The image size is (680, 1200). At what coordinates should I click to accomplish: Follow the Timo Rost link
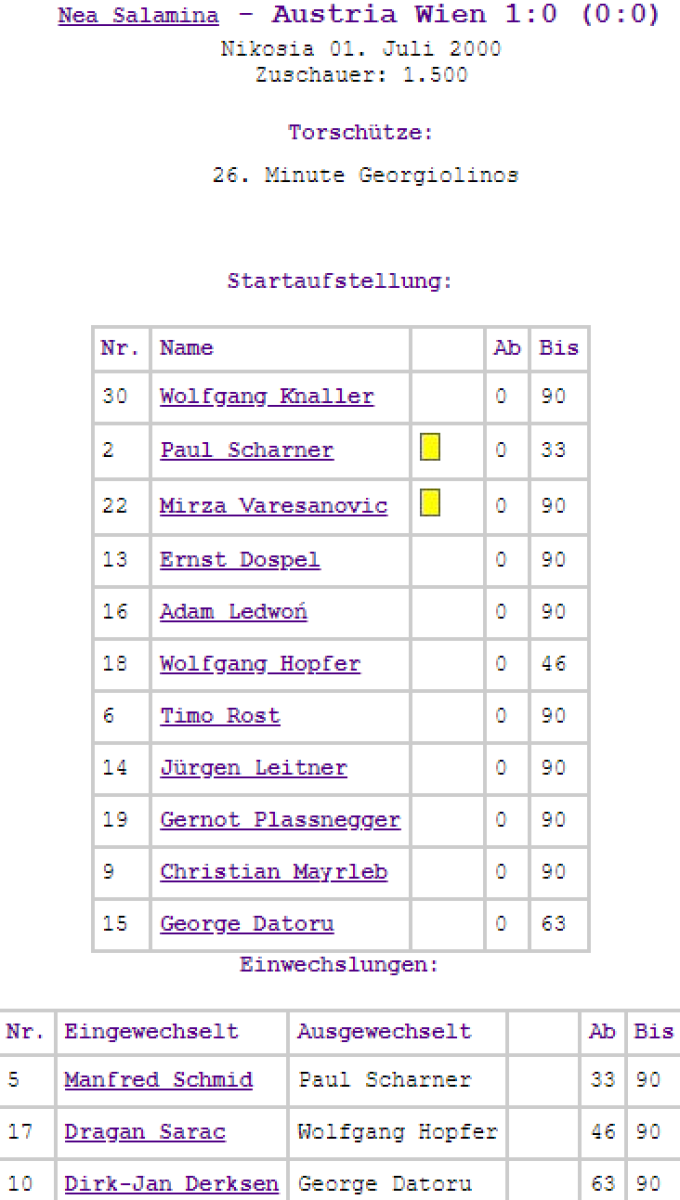pos(220,716)
